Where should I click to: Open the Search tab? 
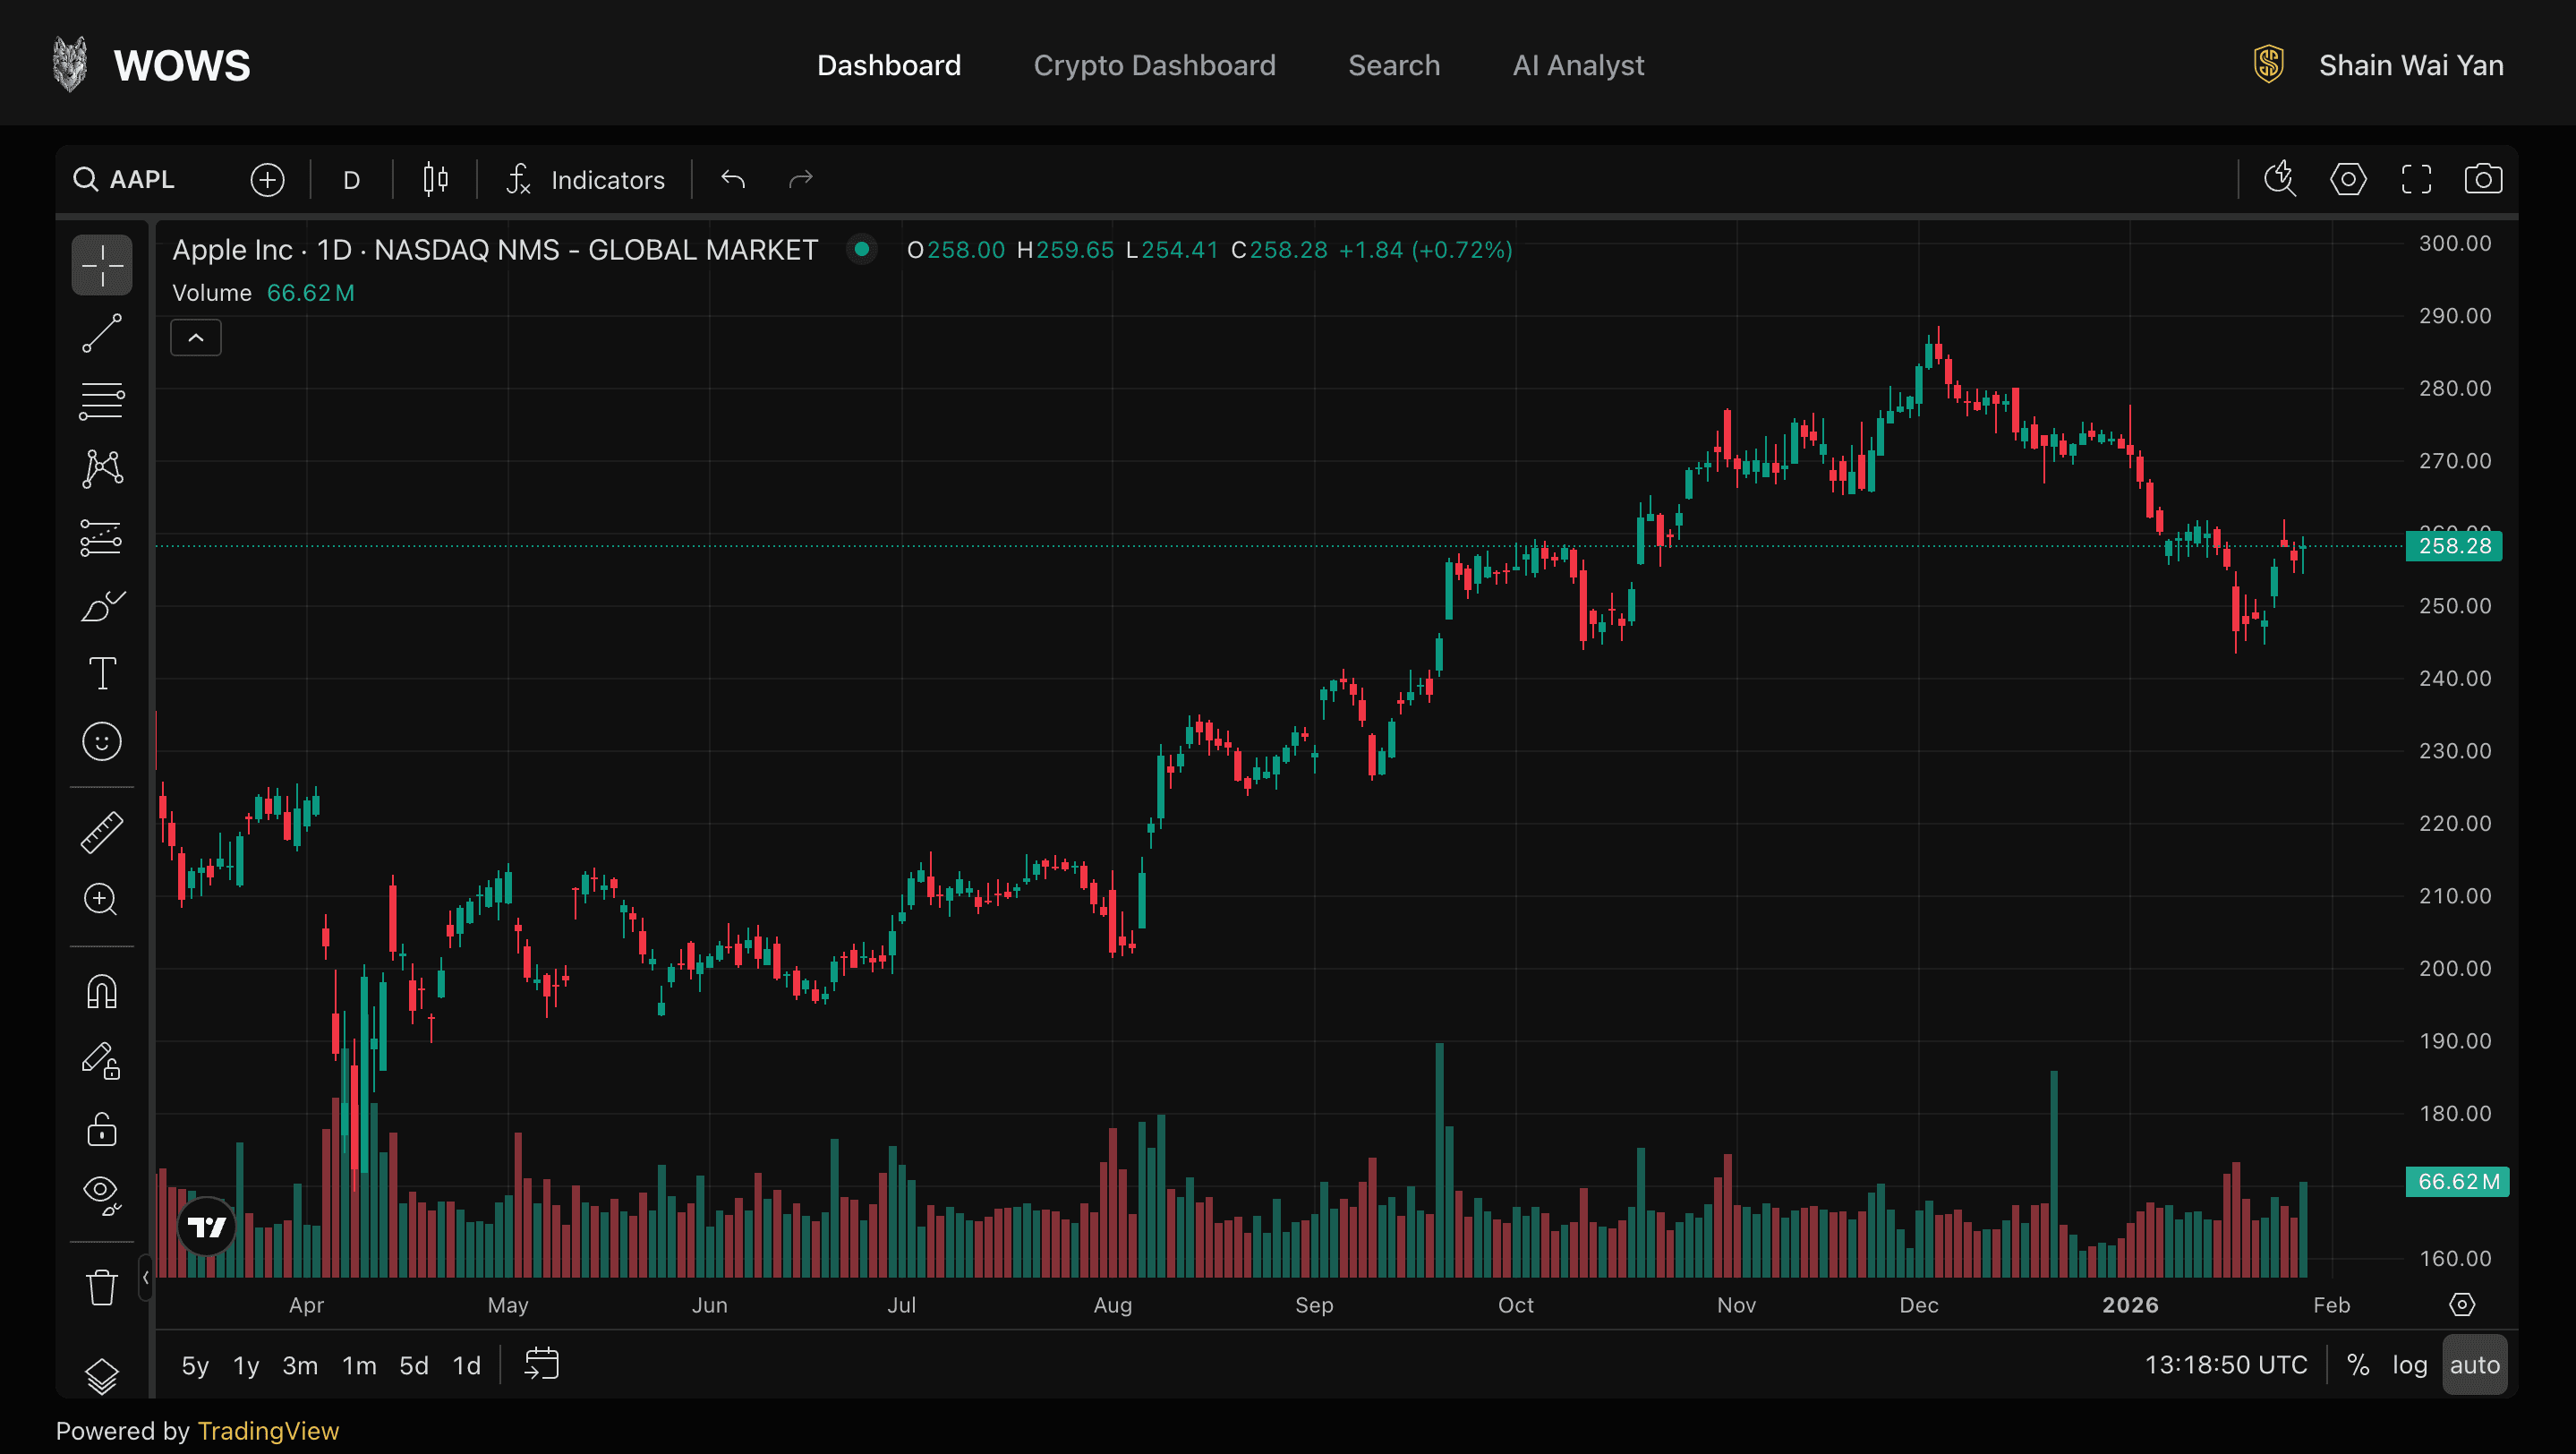coord(1393,65)
